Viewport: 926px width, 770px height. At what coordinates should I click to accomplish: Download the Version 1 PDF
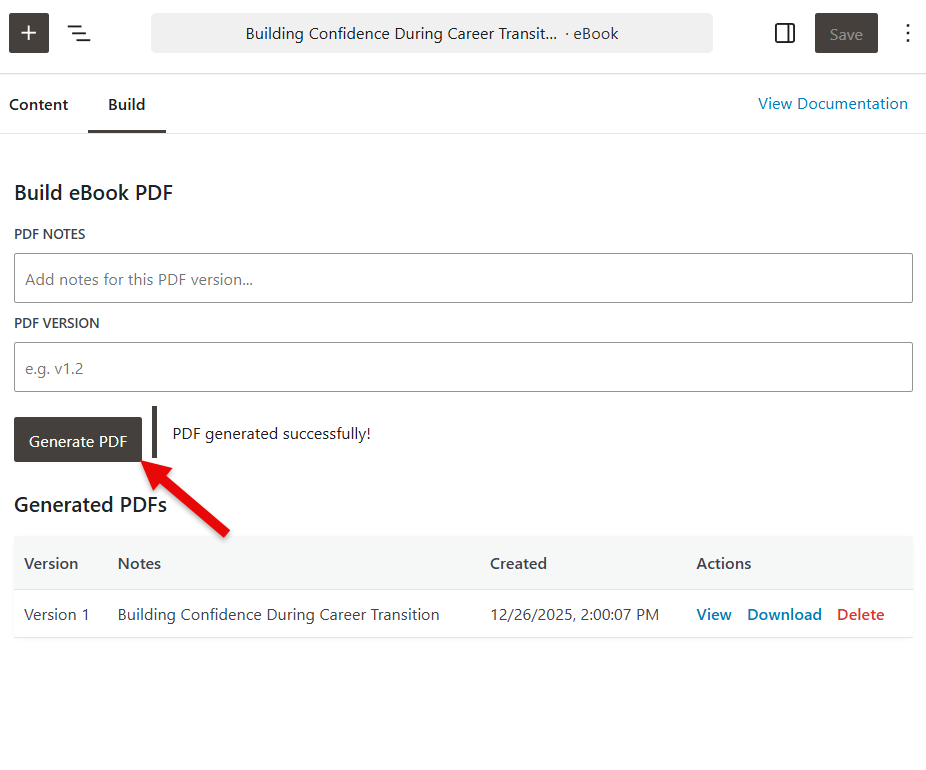click(784, 614)
